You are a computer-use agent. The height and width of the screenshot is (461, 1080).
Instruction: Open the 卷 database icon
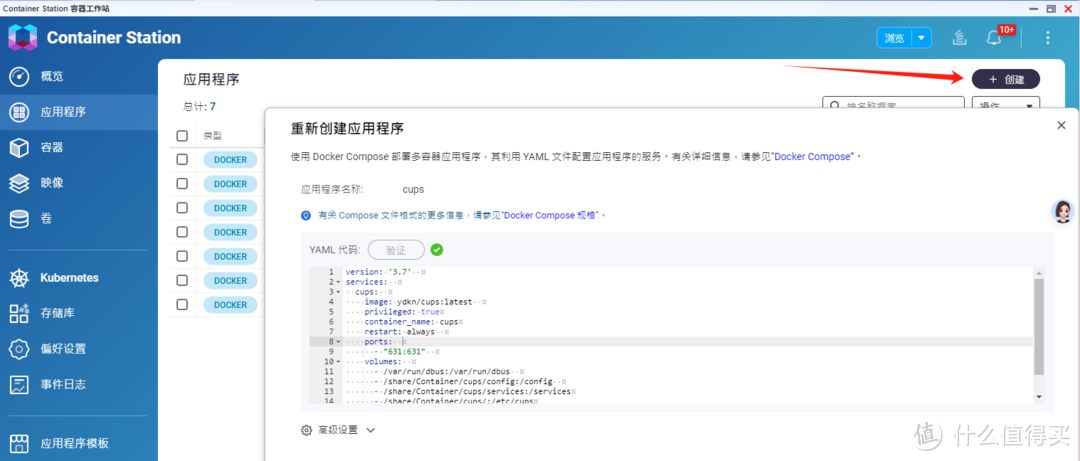(x=19, y=219)
